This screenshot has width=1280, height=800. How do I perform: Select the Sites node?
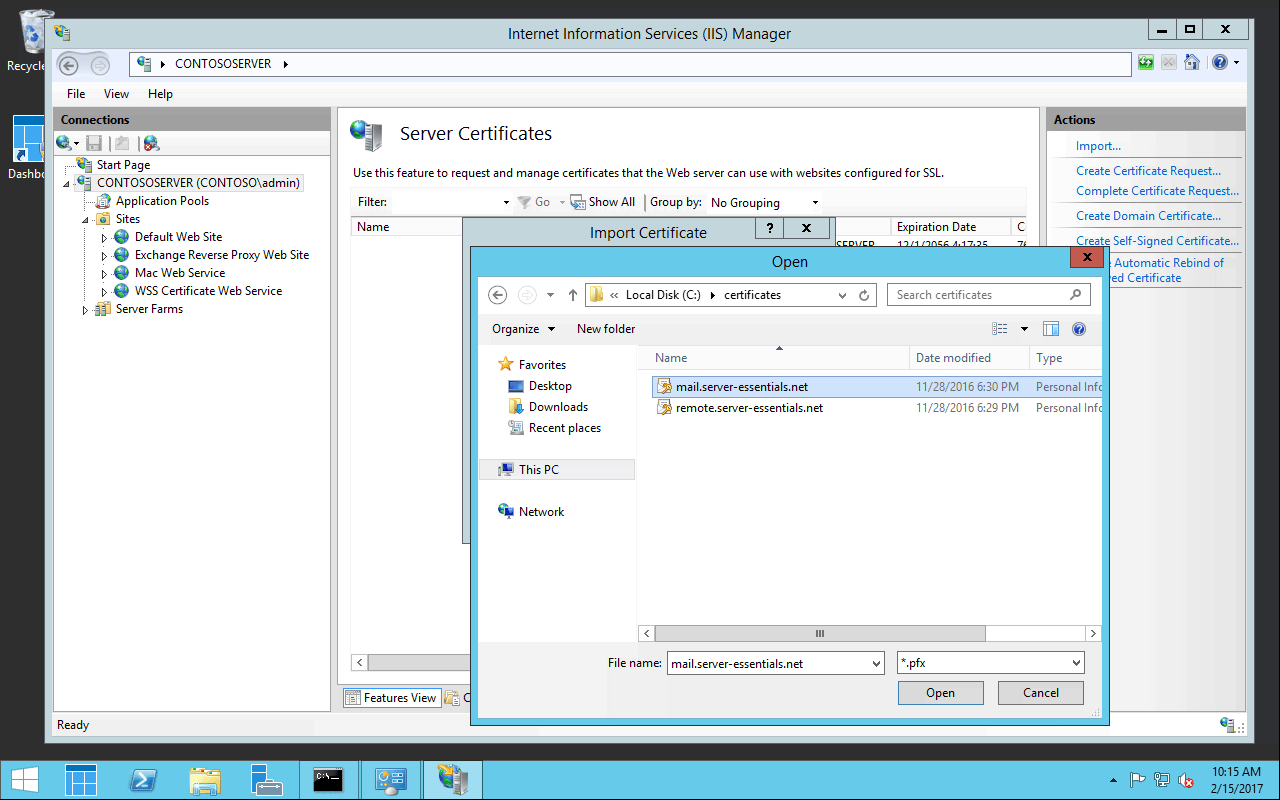click(x=127, y=219)
